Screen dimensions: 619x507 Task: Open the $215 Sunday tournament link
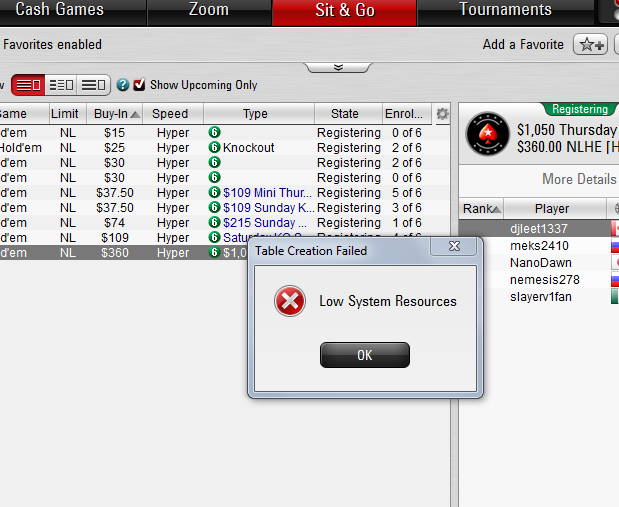[265, 223]
